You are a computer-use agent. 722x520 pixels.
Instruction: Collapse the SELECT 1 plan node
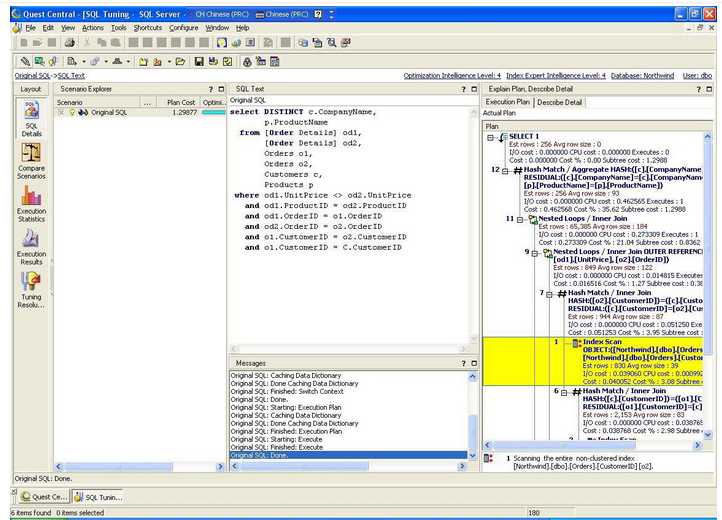[x=490, y=137]
